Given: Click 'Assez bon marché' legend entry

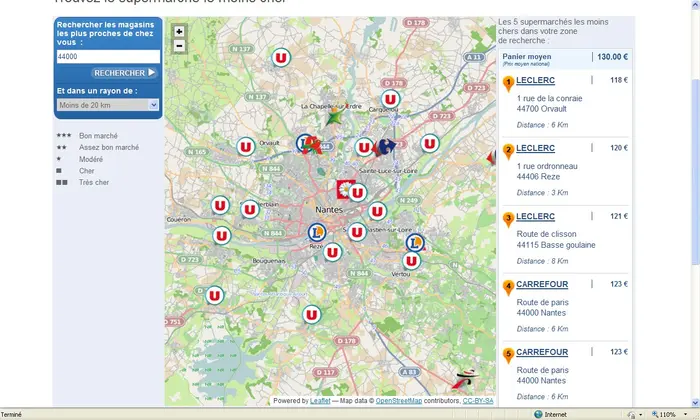Looking at the screenshot, I should [109, 147].
